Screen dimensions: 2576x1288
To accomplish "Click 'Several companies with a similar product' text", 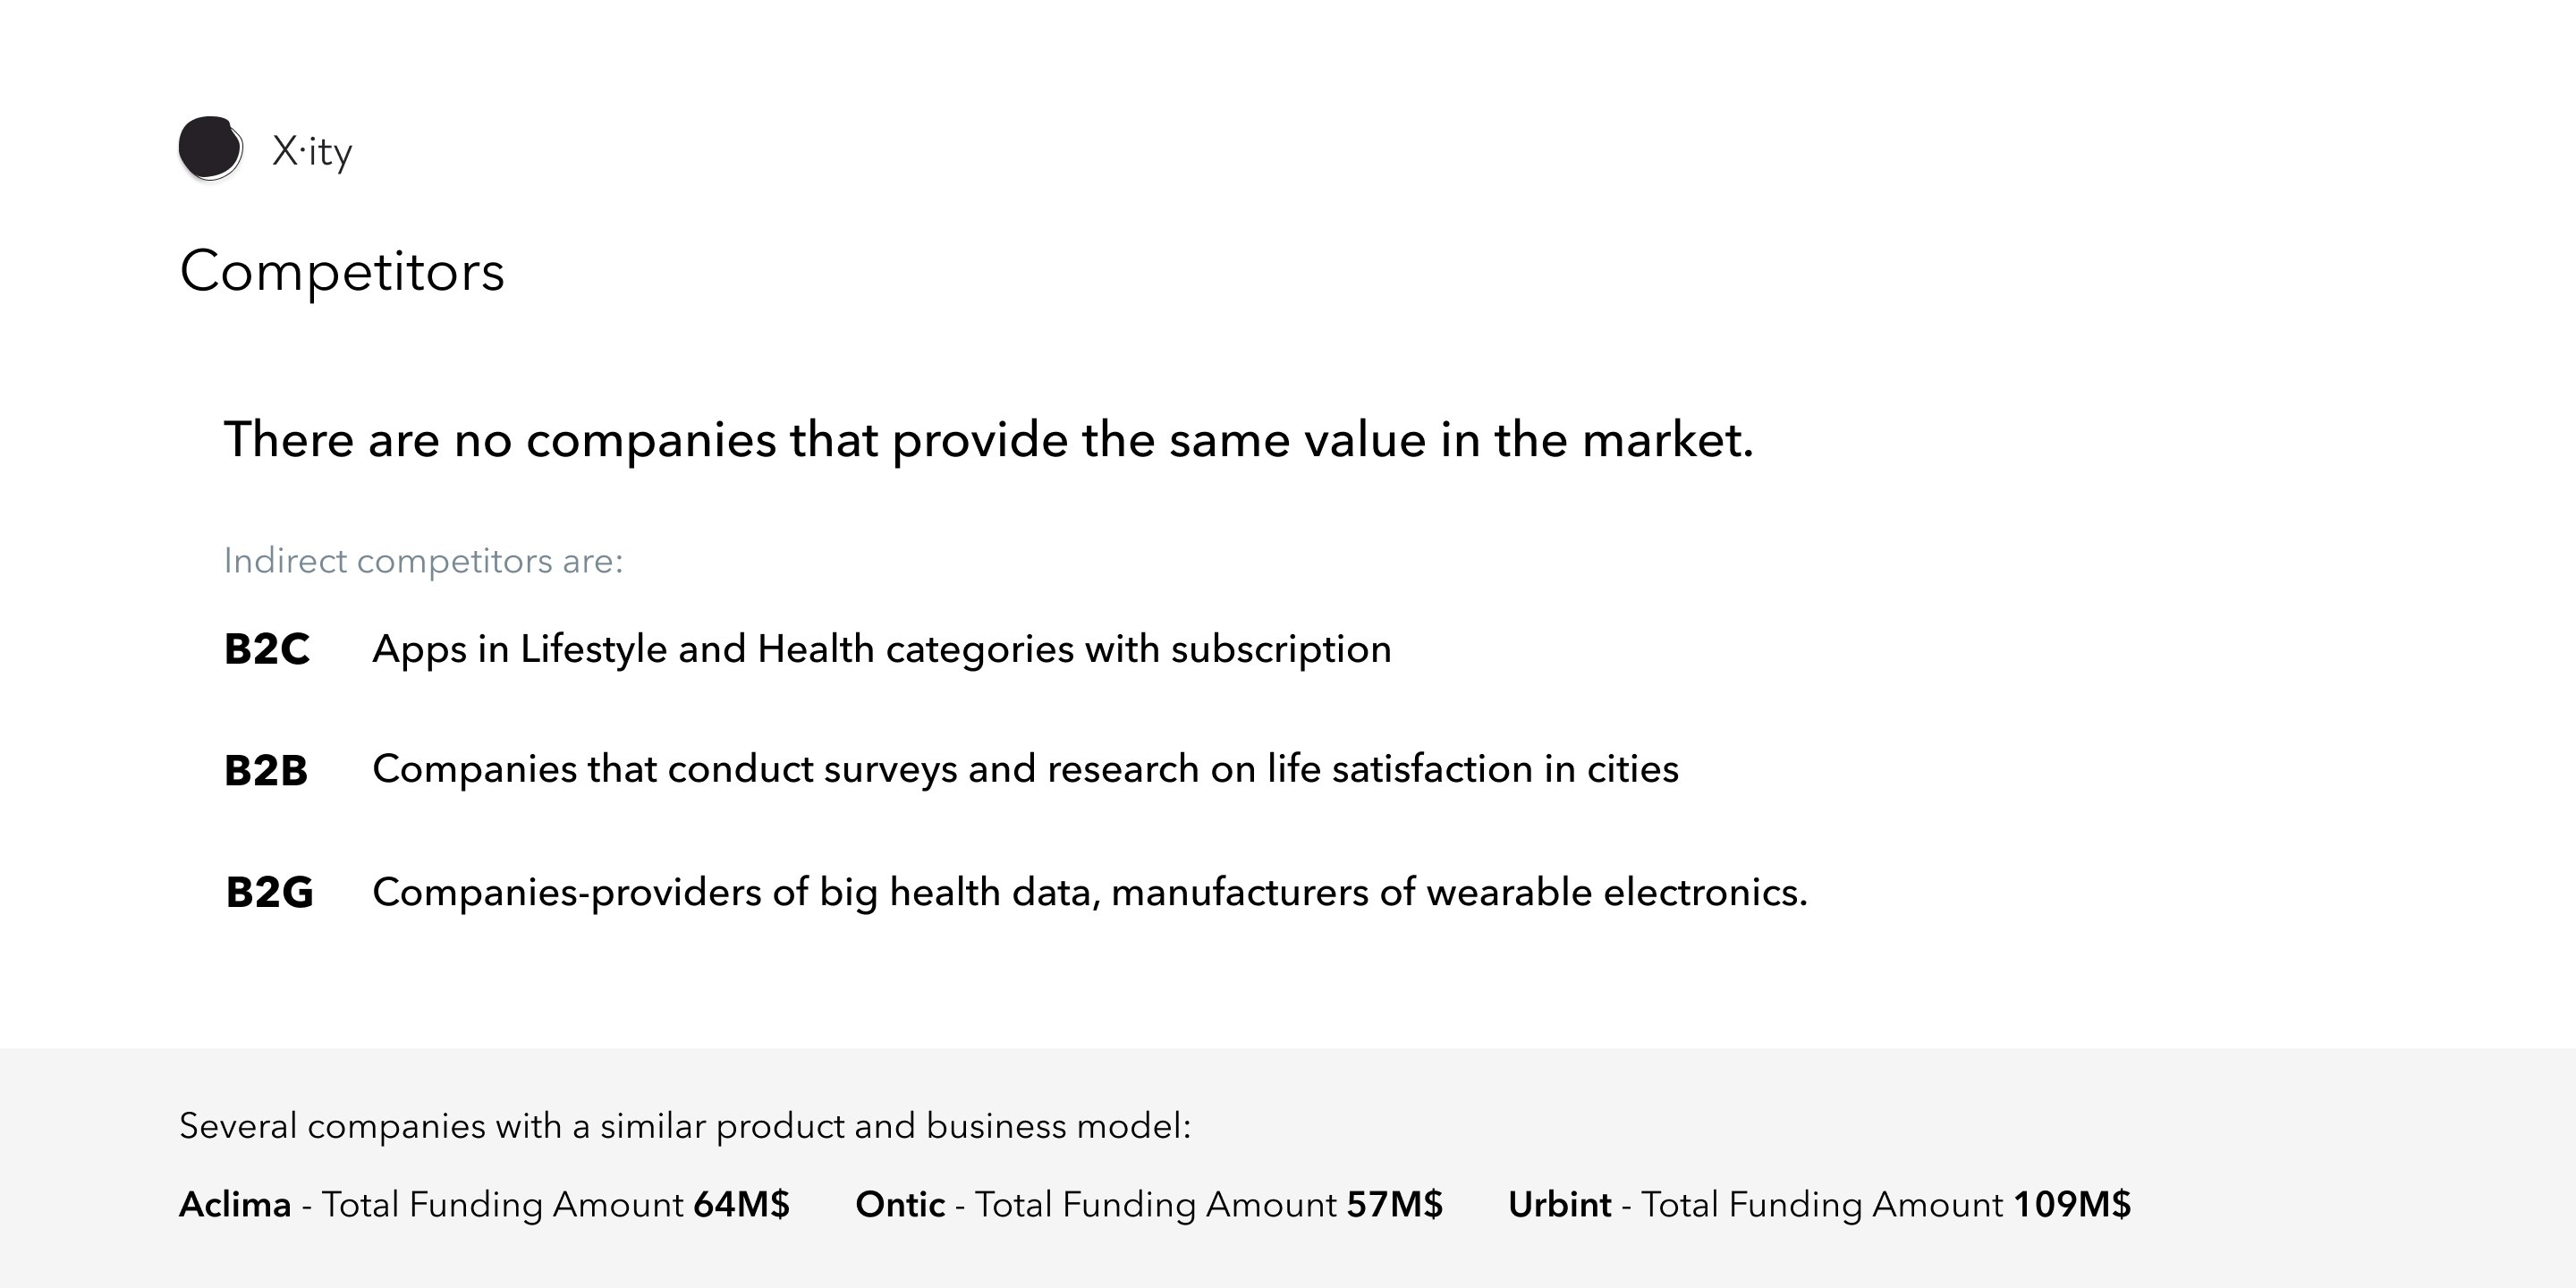I will pos(685,1127).
